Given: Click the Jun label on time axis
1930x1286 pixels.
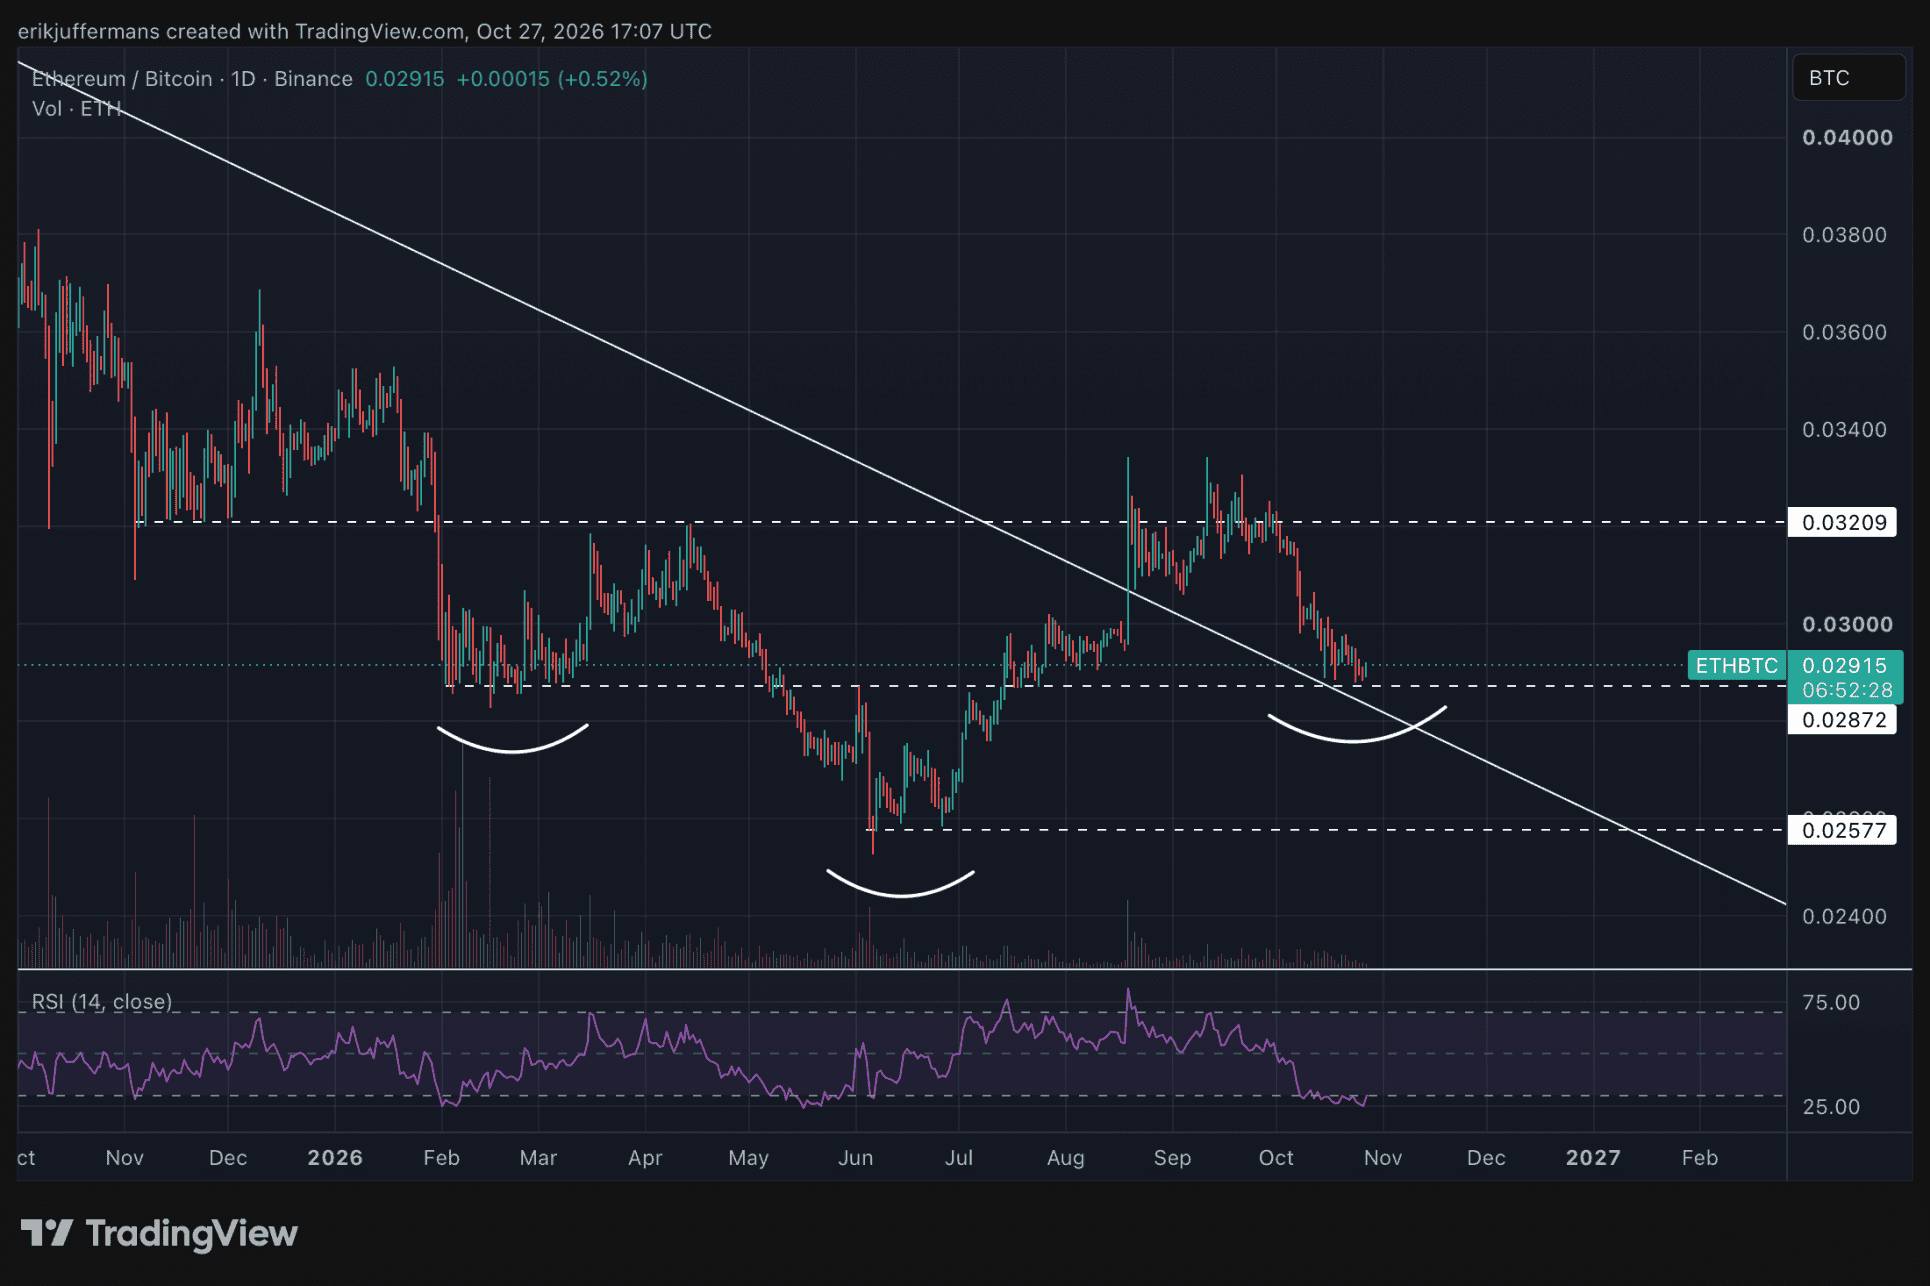Looking at the screenshot, I should [x=856, y=1158].
